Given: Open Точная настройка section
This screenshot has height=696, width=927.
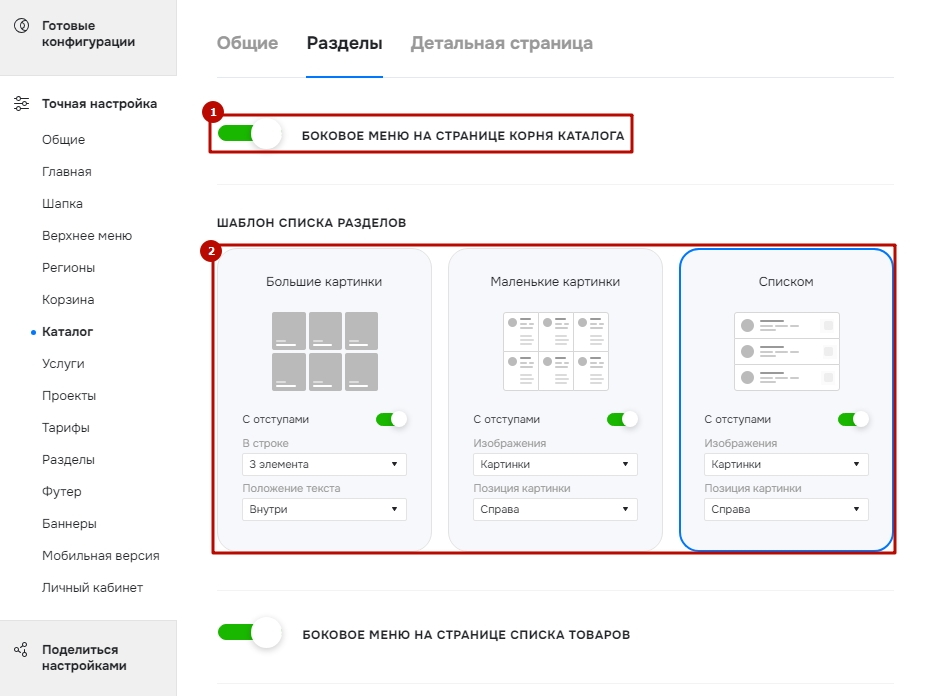Looking at the screenshot, I should (99, 103).
